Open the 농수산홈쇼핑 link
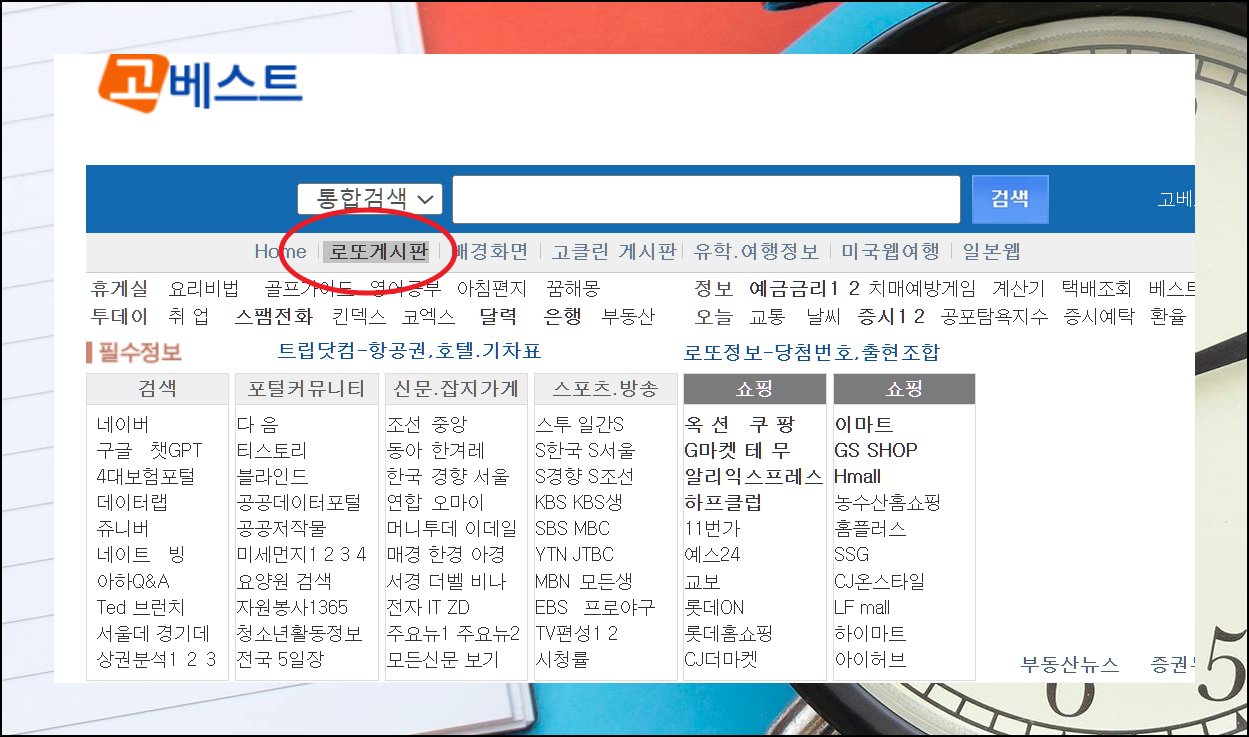Viewport: 1249px width, 737px height. 888,503
